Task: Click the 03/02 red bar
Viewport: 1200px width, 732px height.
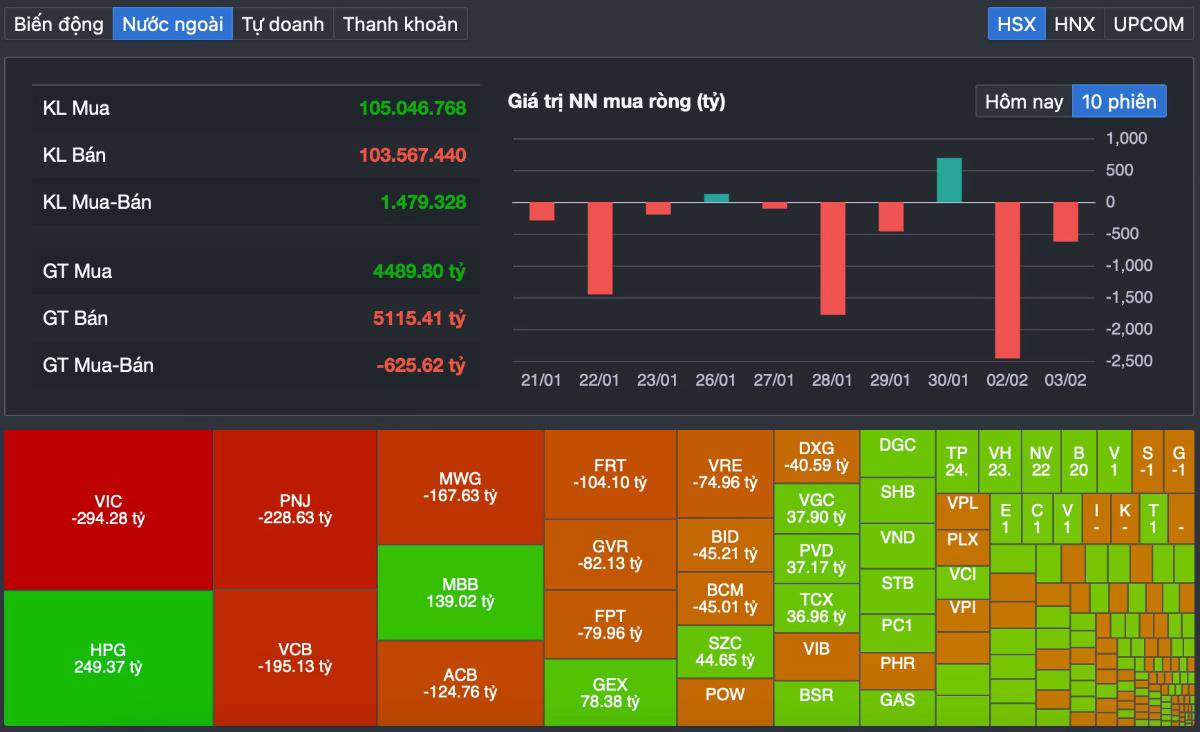Action: 1066,222
